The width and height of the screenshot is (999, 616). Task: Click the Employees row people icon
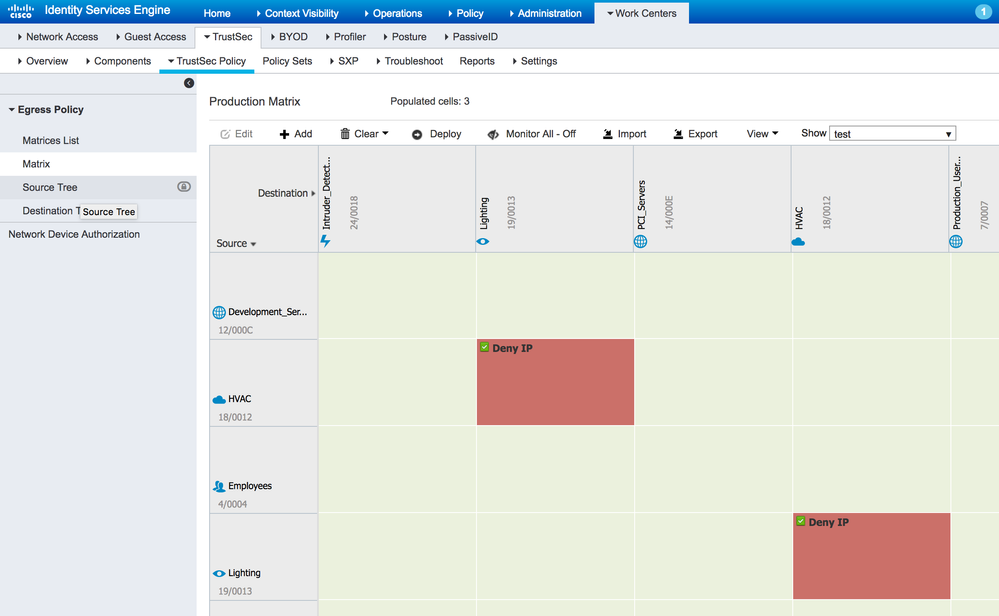219,486
